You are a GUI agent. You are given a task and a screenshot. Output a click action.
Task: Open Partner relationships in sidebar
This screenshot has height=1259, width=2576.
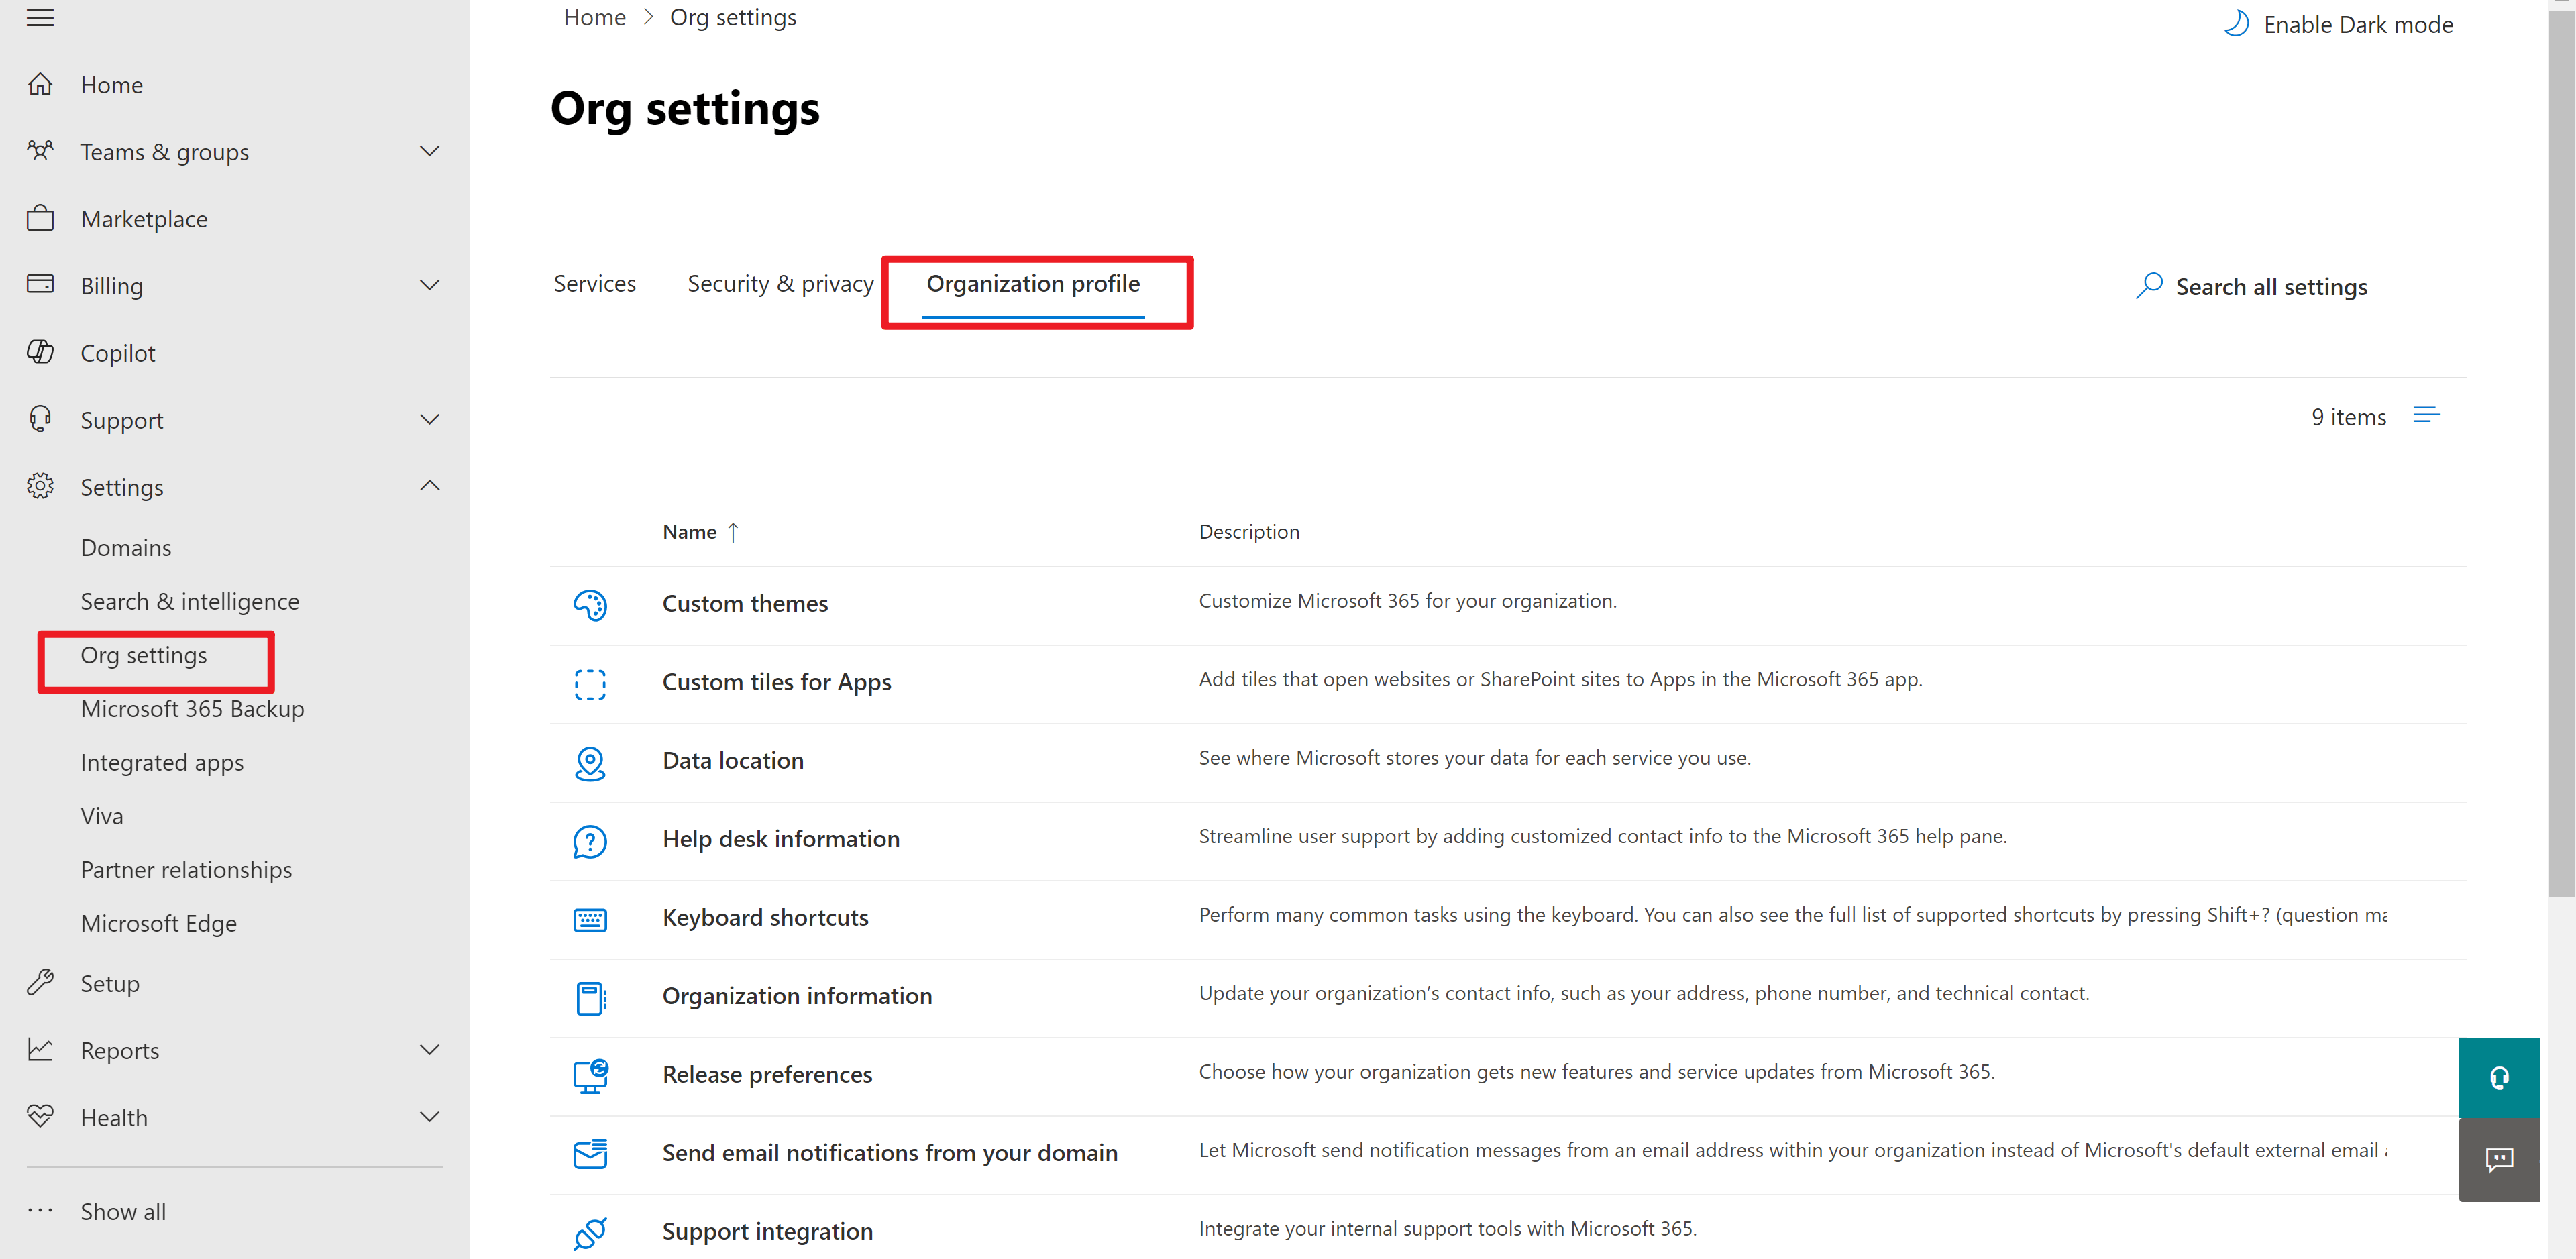pyautogui.click(x=186, y=870)
